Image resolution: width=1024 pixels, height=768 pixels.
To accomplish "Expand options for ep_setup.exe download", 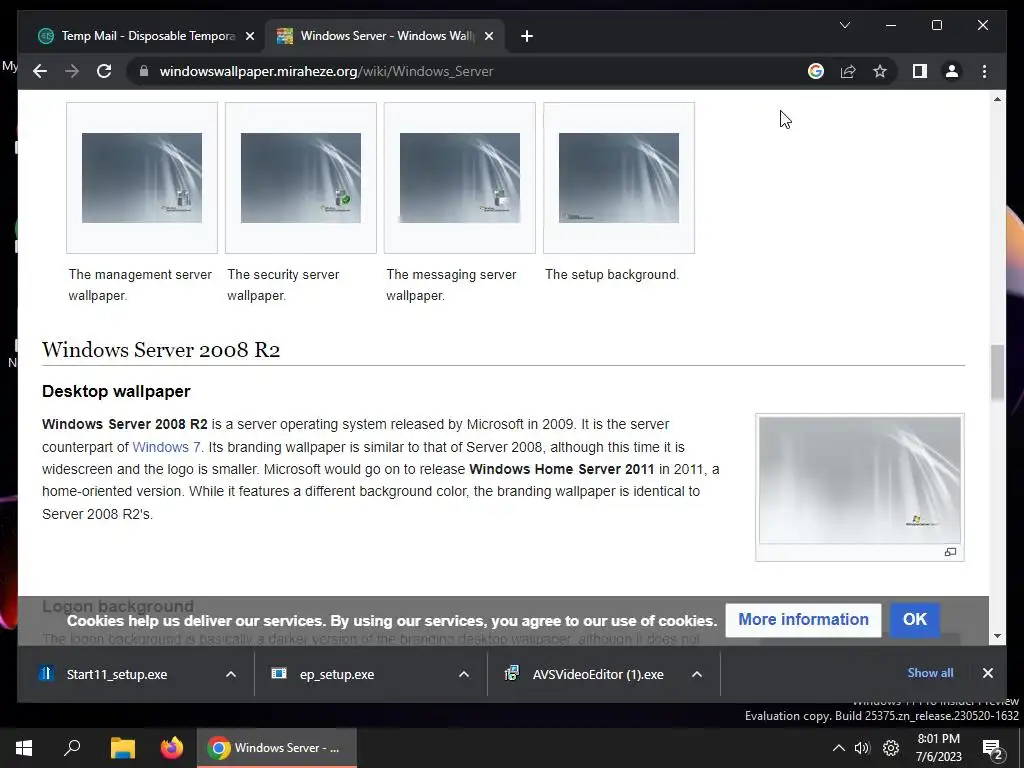I will pos(464,674).
